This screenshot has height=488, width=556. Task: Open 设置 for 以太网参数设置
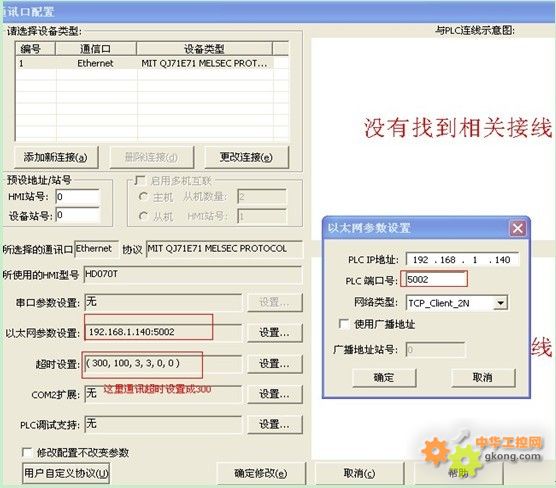[274, 333]
